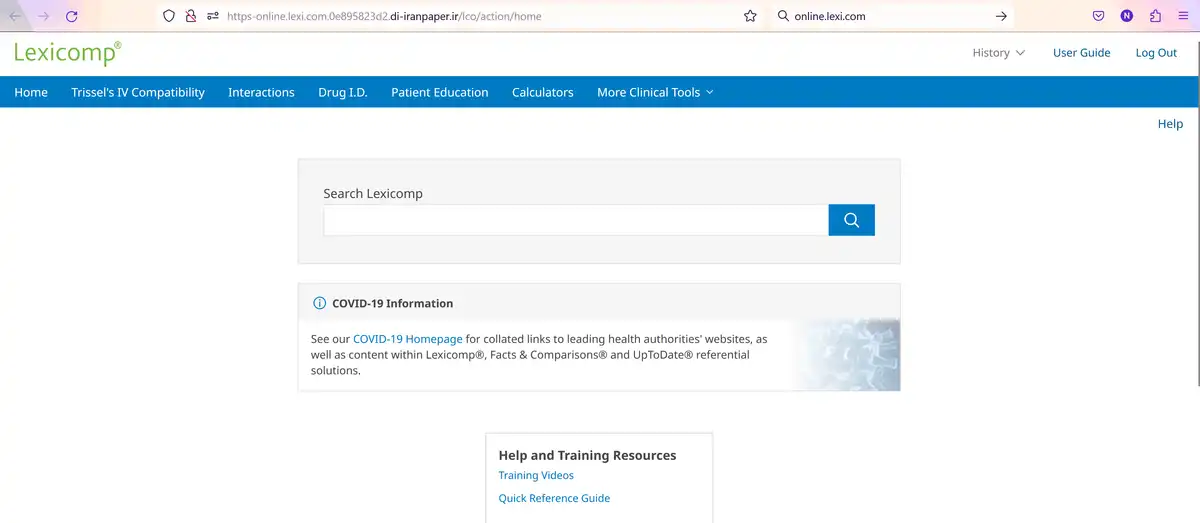This screenshot has height=523, width=1200.
Task: Bookmark this page with the star icon
Action: point(750,16)
